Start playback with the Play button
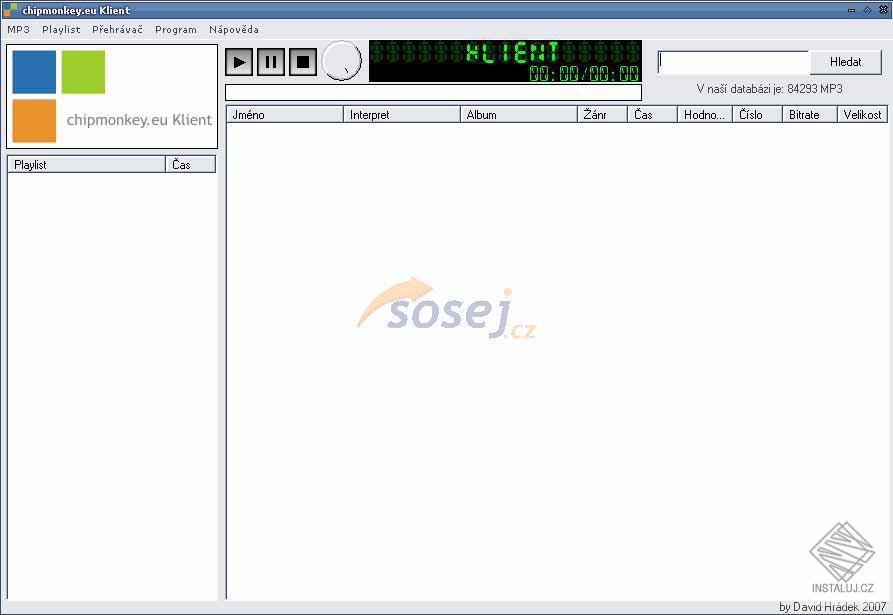 pos(239,62)
